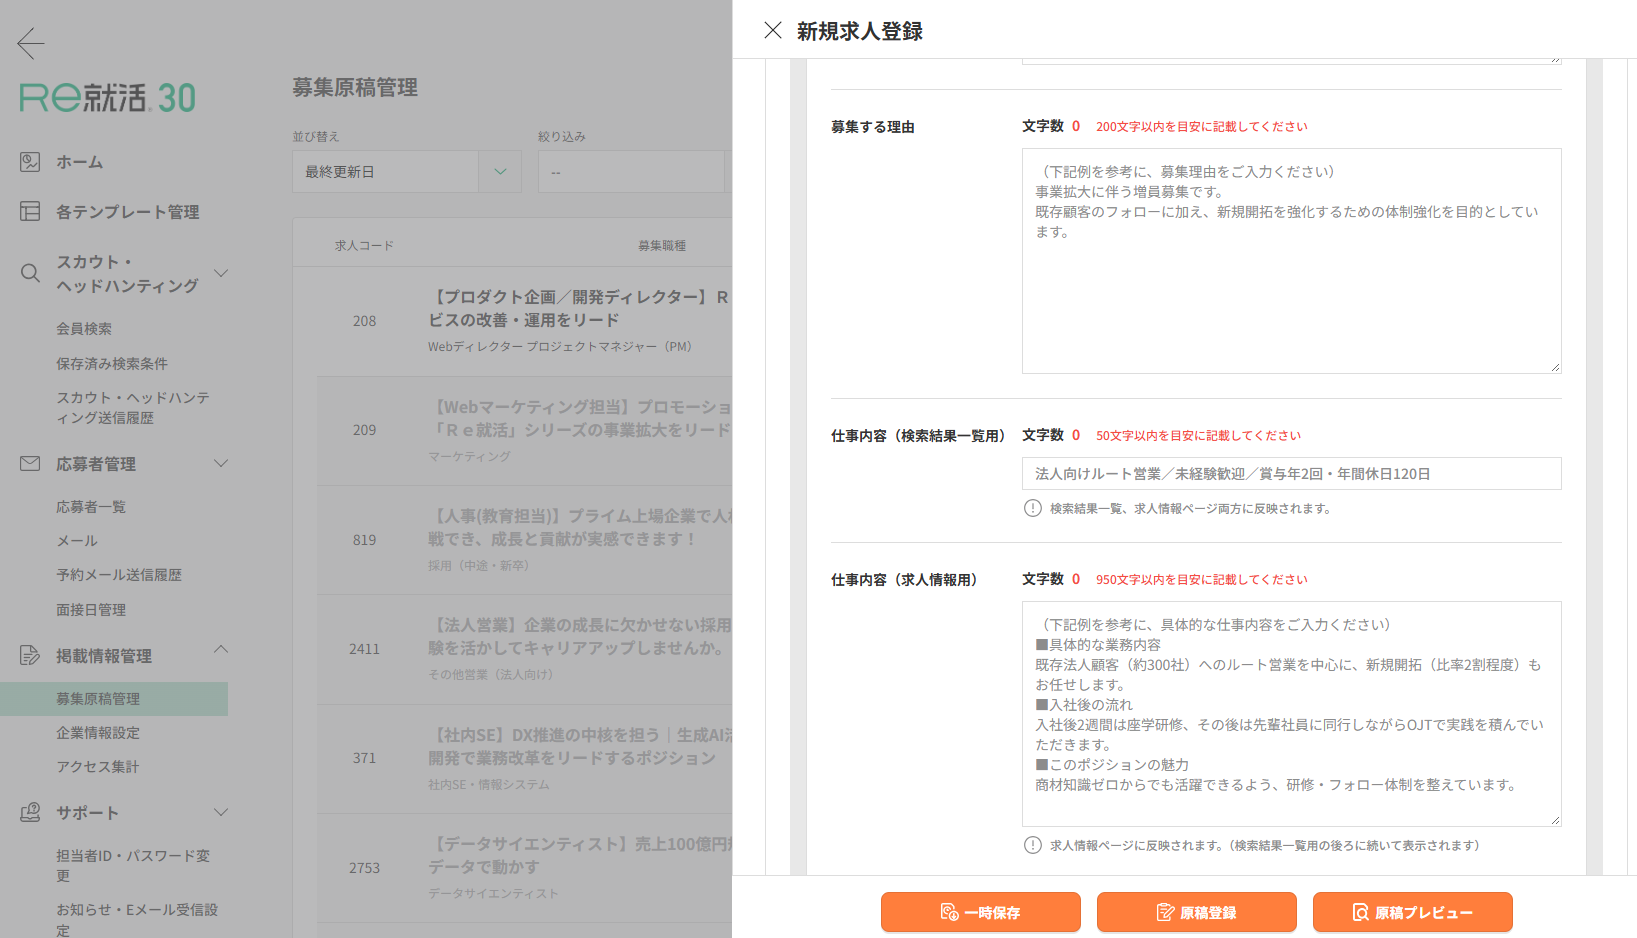Screen dimensions: 1637x938
Task: Click the 仕事内容（検索結果一覧用） input field
Action: pyautogui.click(x=1291, y=473)
